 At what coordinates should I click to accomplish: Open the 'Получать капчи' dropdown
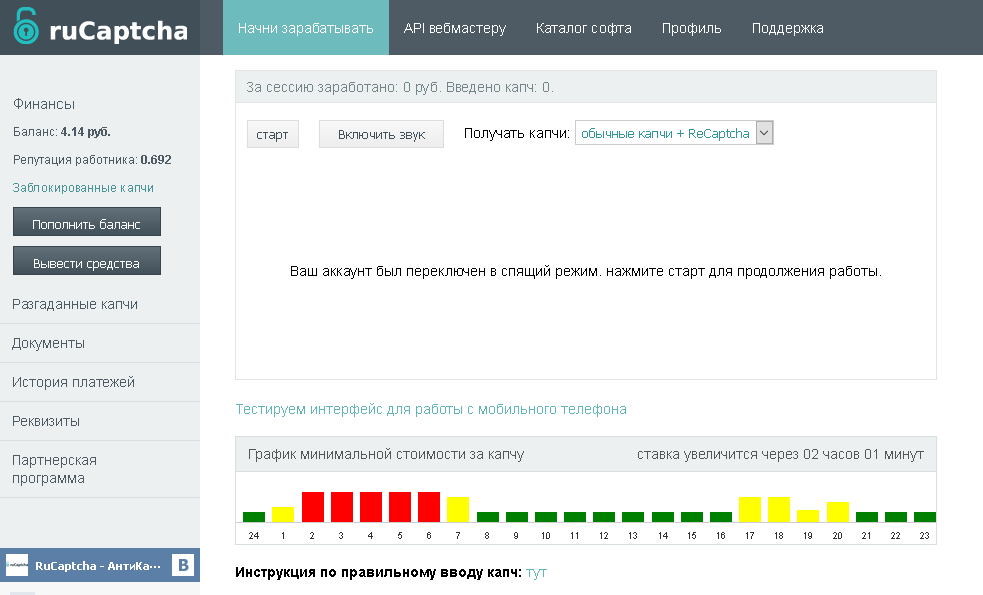coord(674,133)
